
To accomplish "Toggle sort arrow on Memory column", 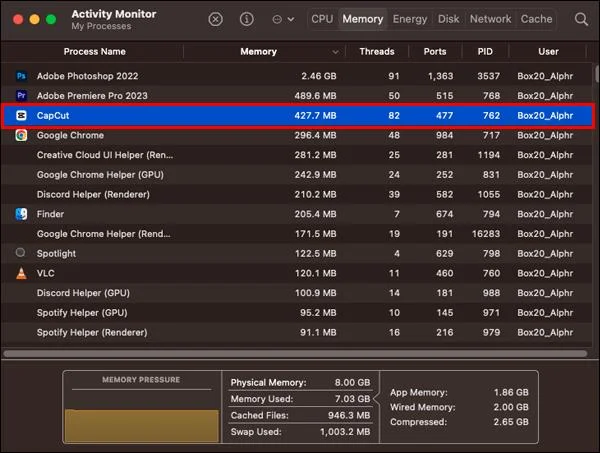I will click(335, 52).
